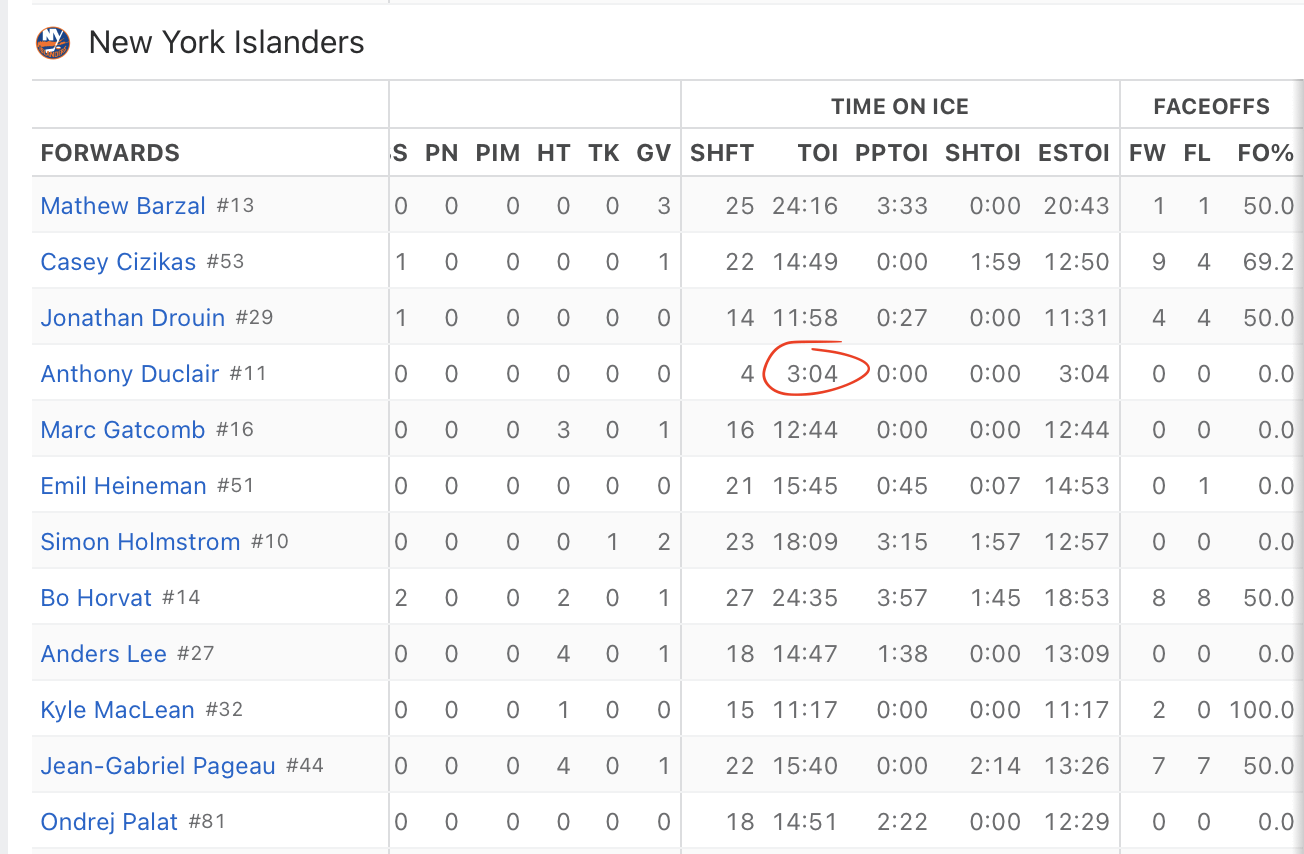Sort by the TOI column header
The width and height of the screenshot is (1304, 854).
[818, 153]
